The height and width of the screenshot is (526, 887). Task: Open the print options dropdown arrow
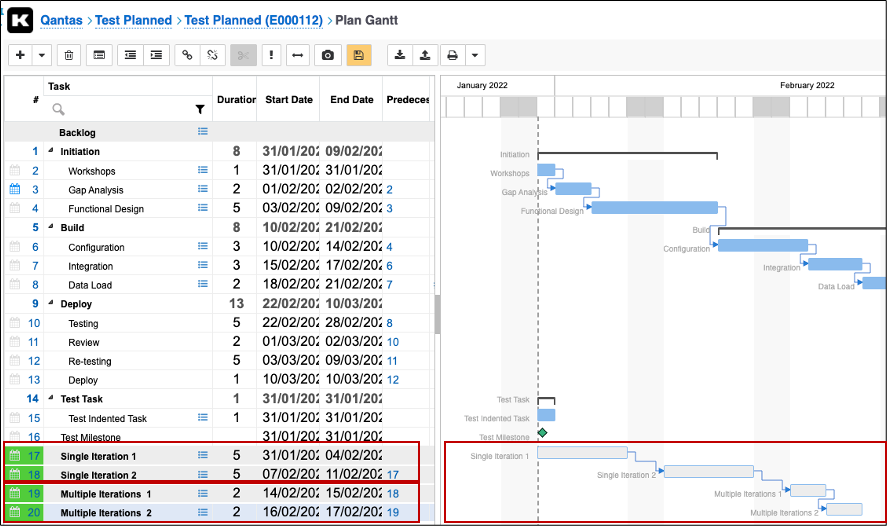(475, 55)
